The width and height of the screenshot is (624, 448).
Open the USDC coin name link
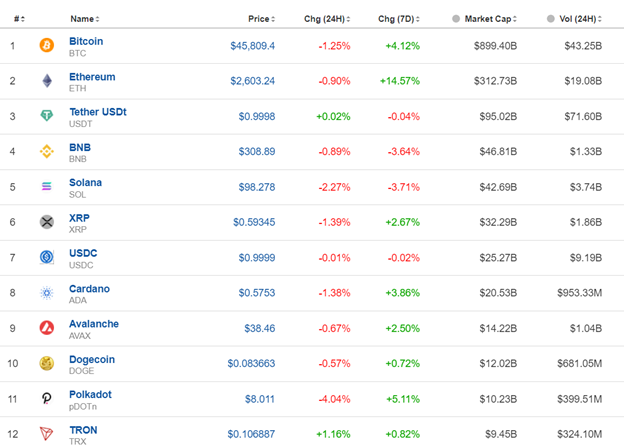click(x=83, y=253)
